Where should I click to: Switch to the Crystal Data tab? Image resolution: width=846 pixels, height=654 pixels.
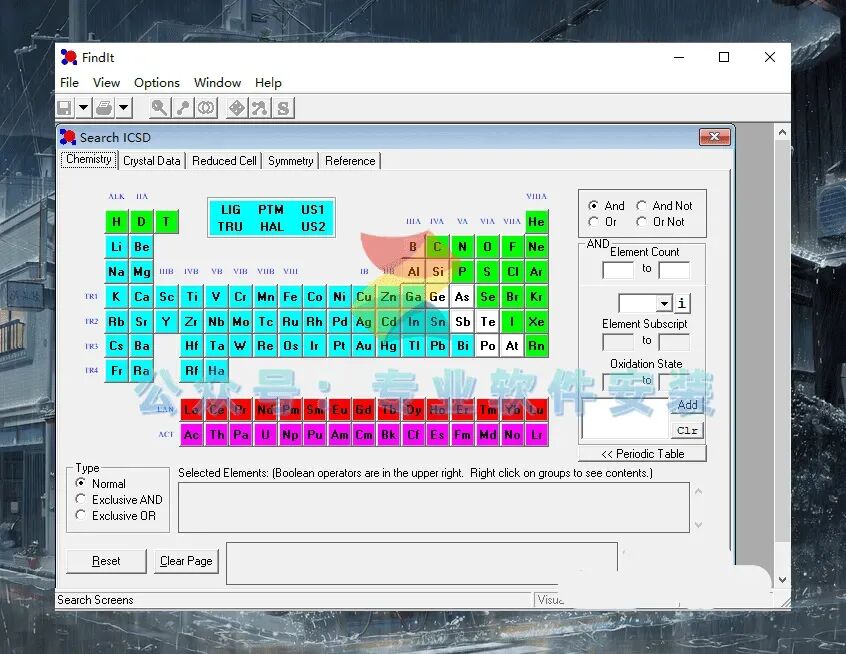tap(152, 161)
